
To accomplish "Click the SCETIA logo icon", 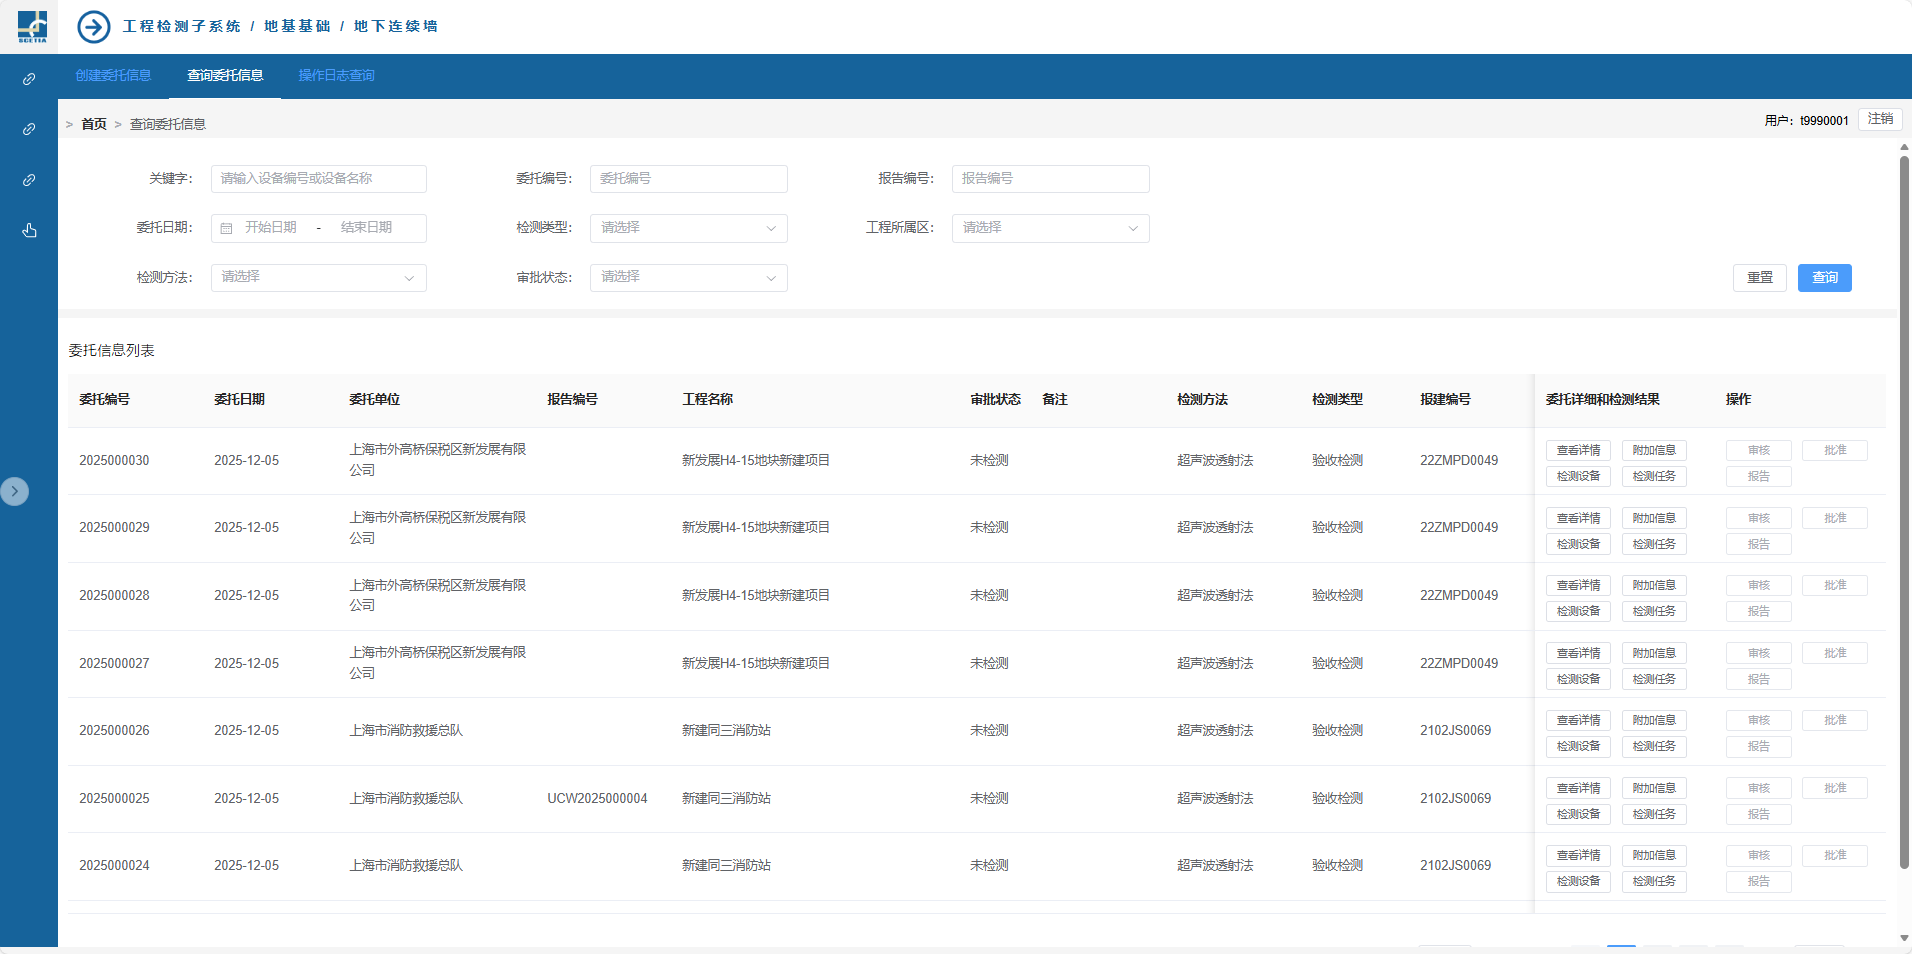I will coord(32,26).
